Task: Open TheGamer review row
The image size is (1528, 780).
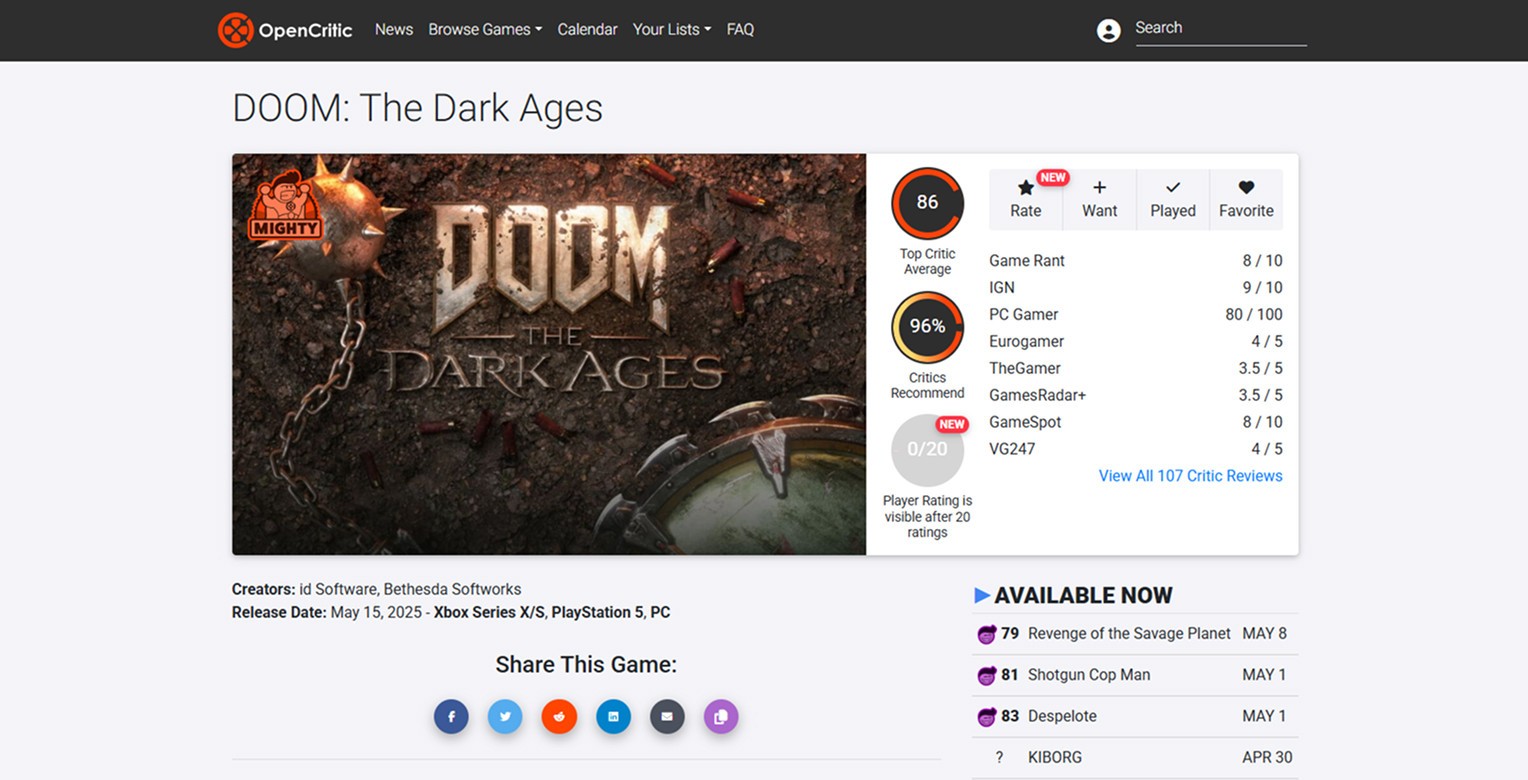Action: coord(1135,369)
